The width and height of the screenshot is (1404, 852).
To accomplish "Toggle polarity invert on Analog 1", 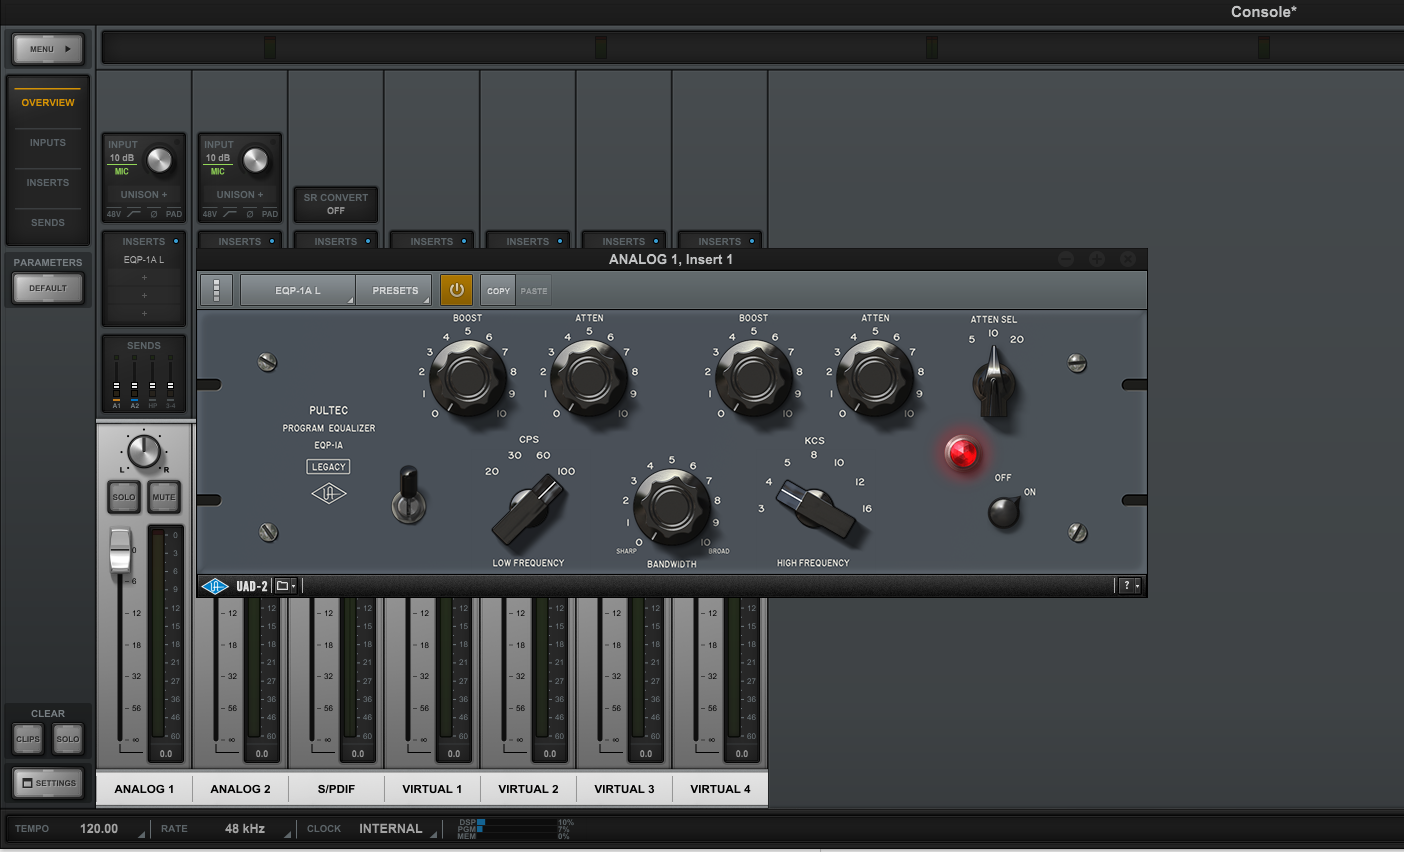I will [x=154, y=214].
